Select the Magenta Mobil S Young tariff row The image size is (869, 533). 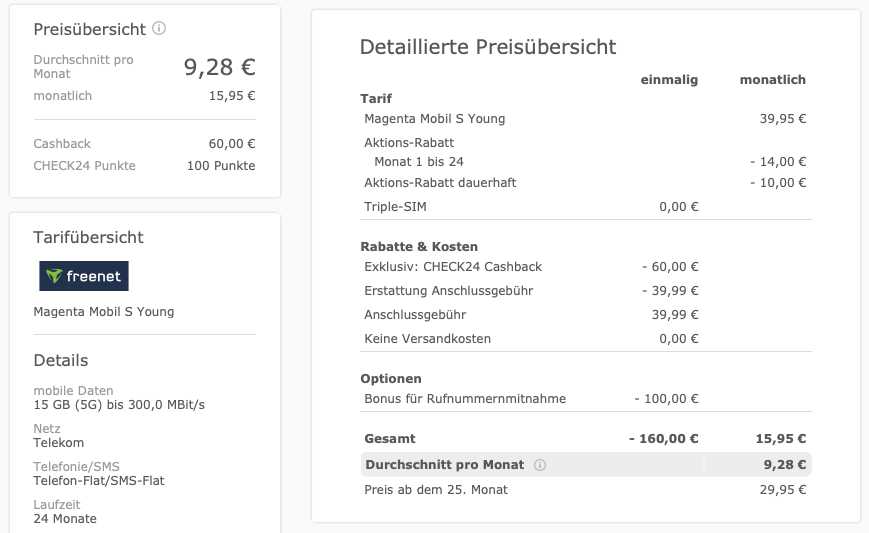pos(585,119)
